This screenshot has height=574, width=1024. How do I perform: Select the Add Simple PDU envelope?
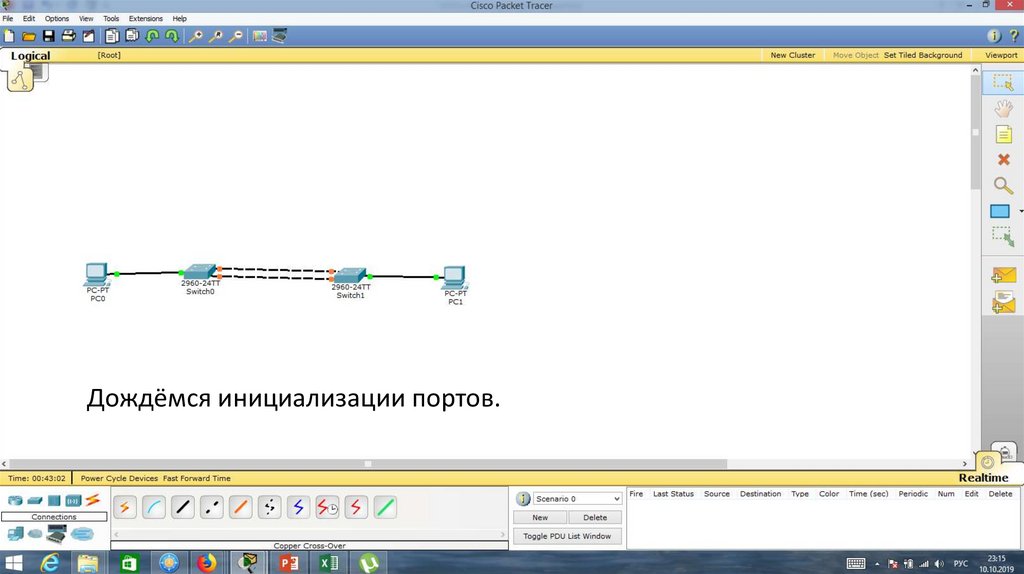[x=1003, y=275]
